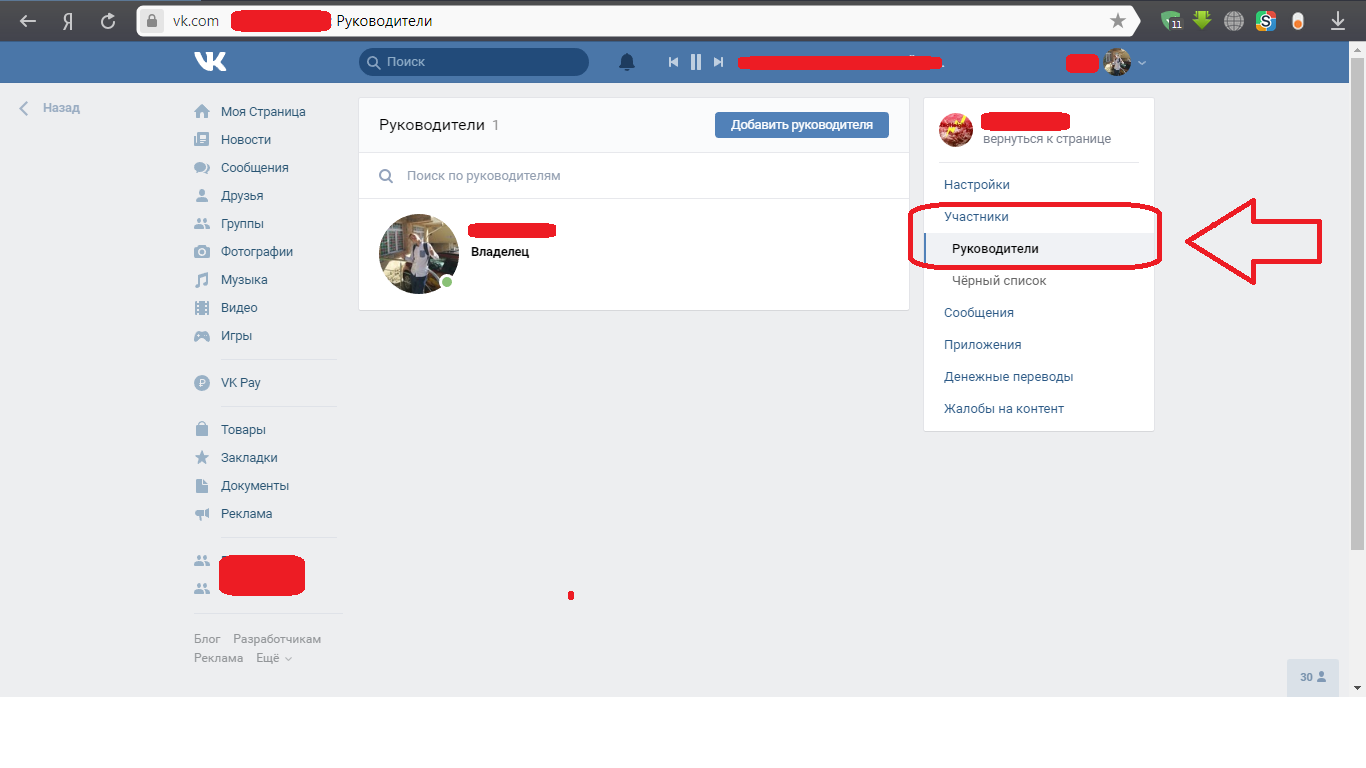Image resolution: width=1366 pixels, height=768 pixels.
Task: Click the search field in VK header
Action: click(474, 62)
